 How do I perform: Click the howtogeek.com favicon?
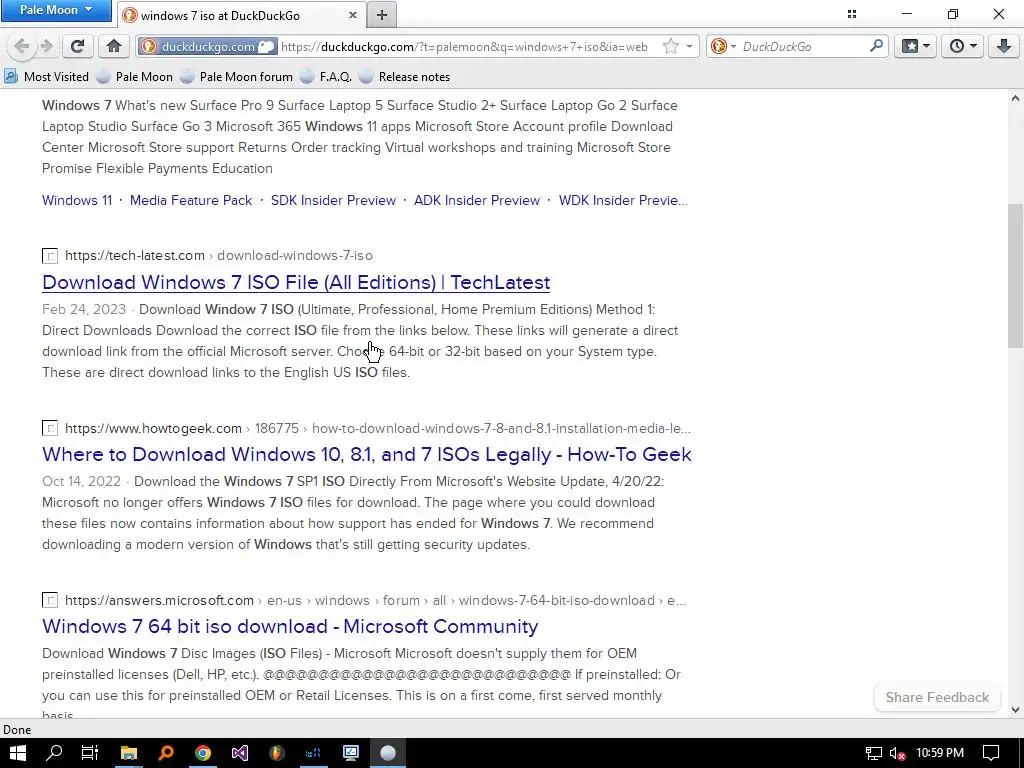[50, 428]
